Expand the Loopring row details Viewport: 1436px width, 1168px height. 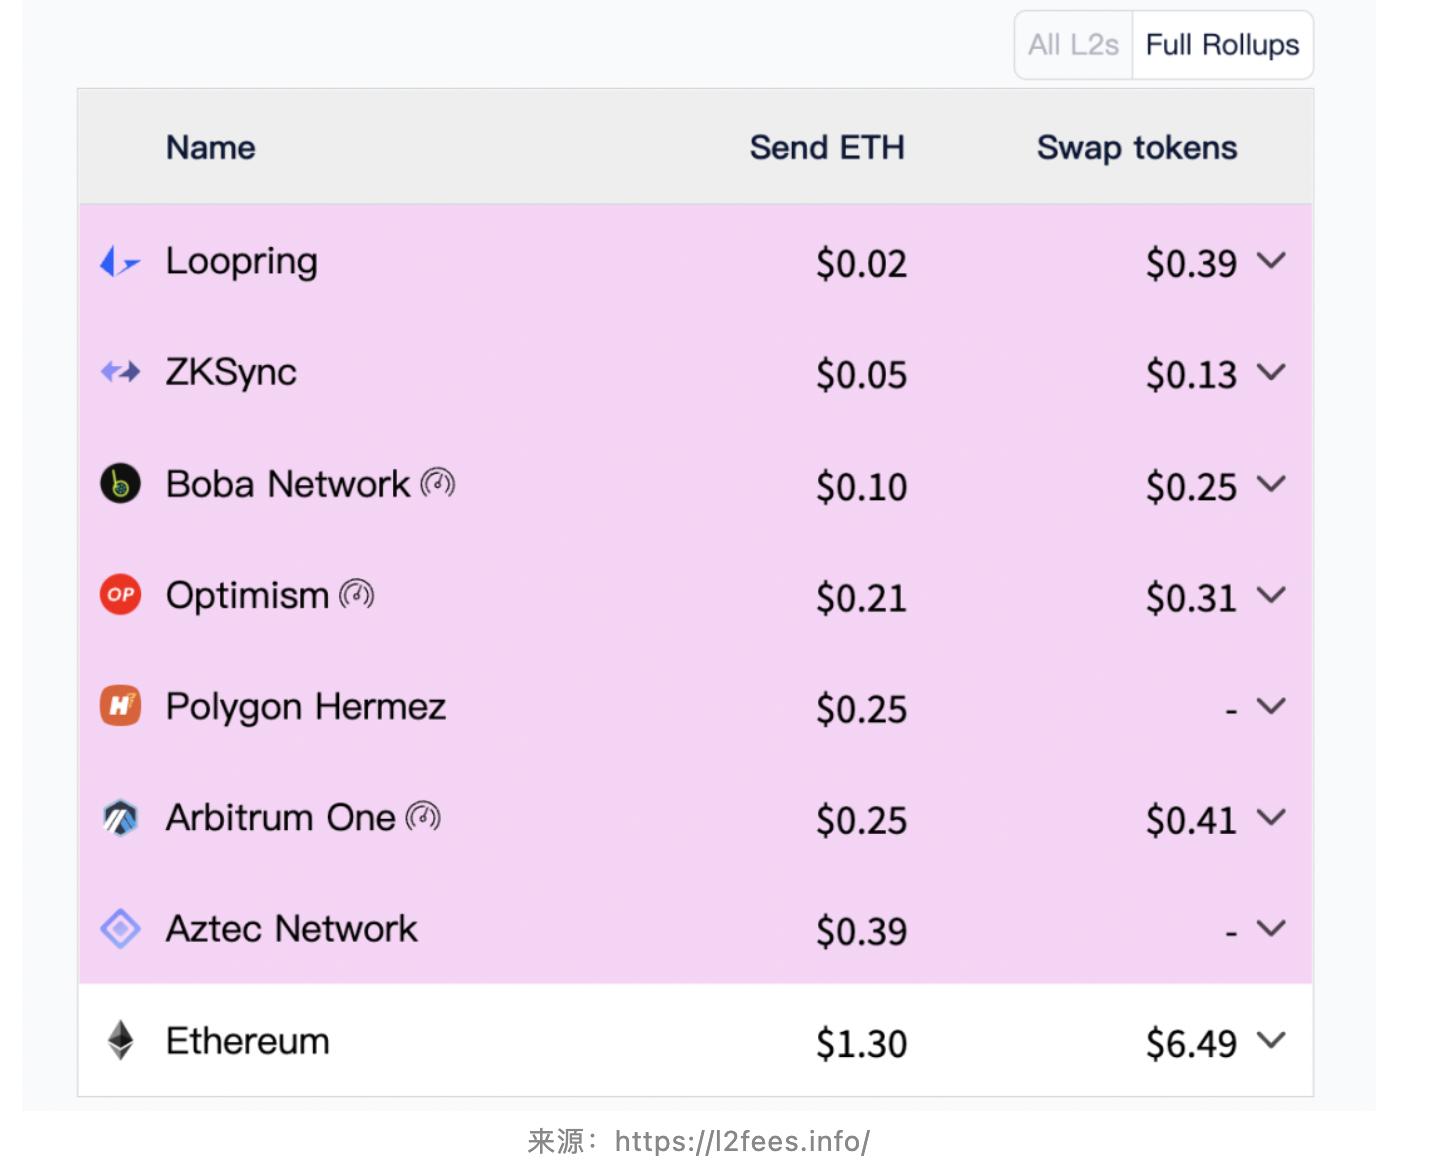pyautogui.click(x=1271, y=261)
